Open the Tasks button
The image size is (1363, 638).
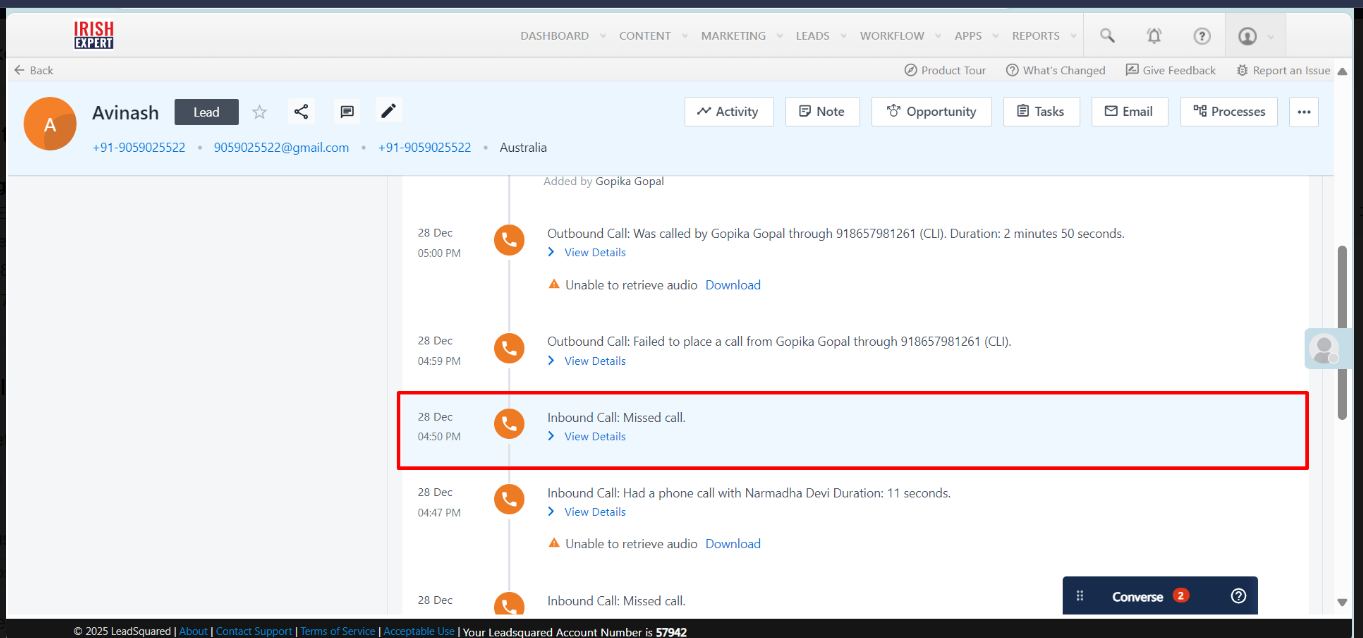(x=1041, y=112)
